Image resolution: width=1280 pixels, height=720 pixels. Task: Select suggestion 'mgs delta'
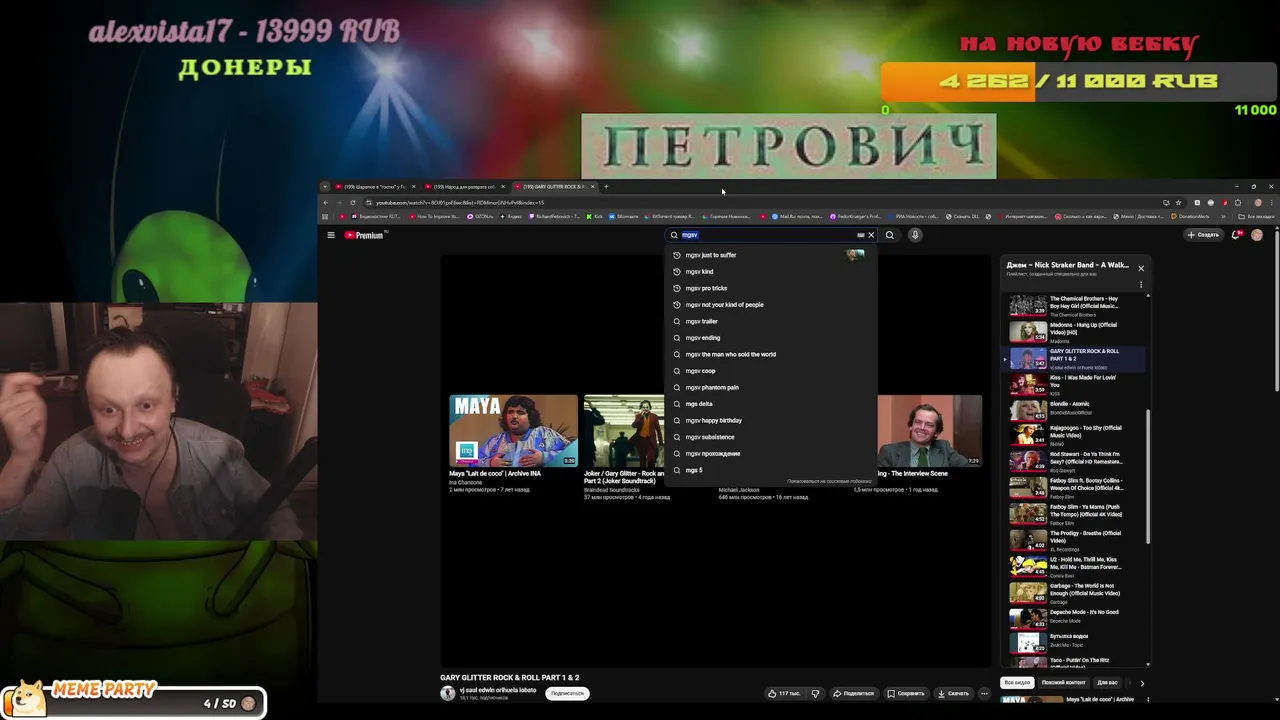click(770, 404)
